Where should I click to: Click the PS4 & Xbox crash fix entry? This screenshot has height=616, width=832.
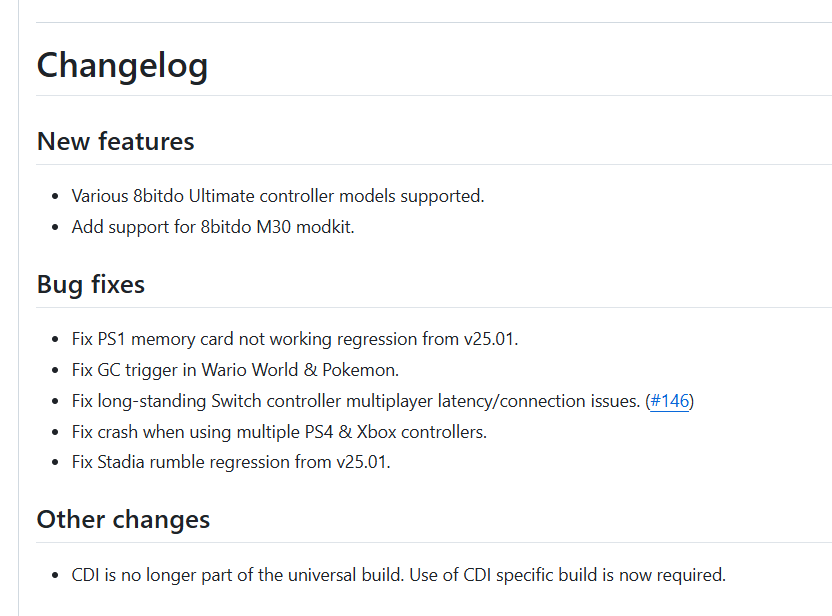279,432
